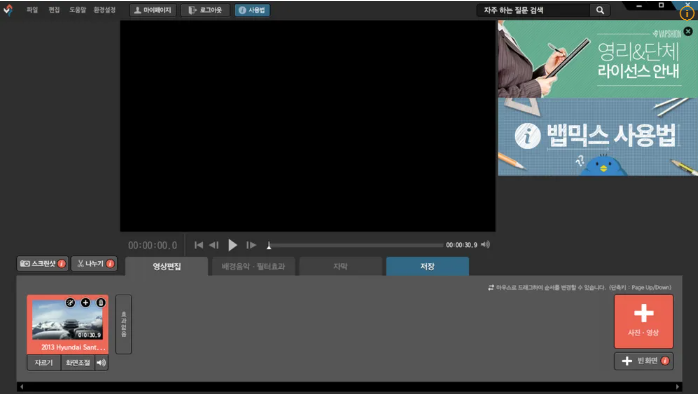Switch to the 자막 tab
698x394 pixels.
tap(340, 266)
